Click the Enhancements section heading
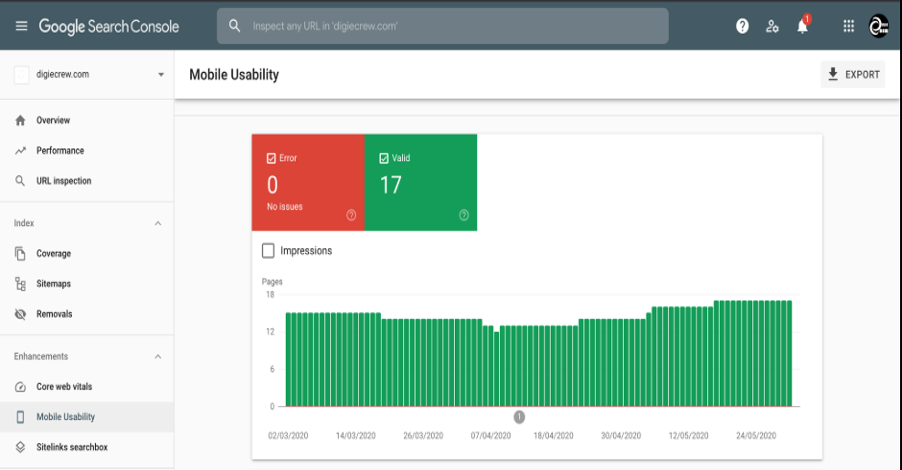The image size is (902, 470). [41, 357]
